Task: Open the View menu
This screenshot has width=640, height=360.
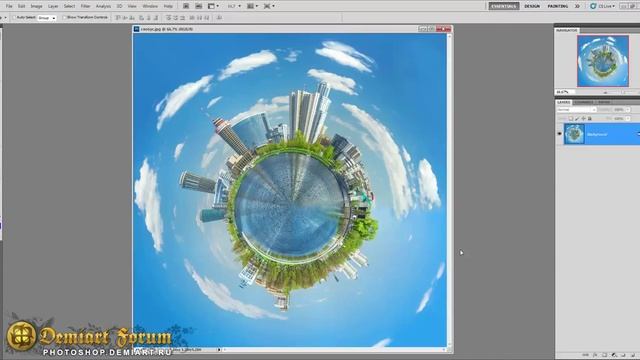Action: [x=132, y=6]
